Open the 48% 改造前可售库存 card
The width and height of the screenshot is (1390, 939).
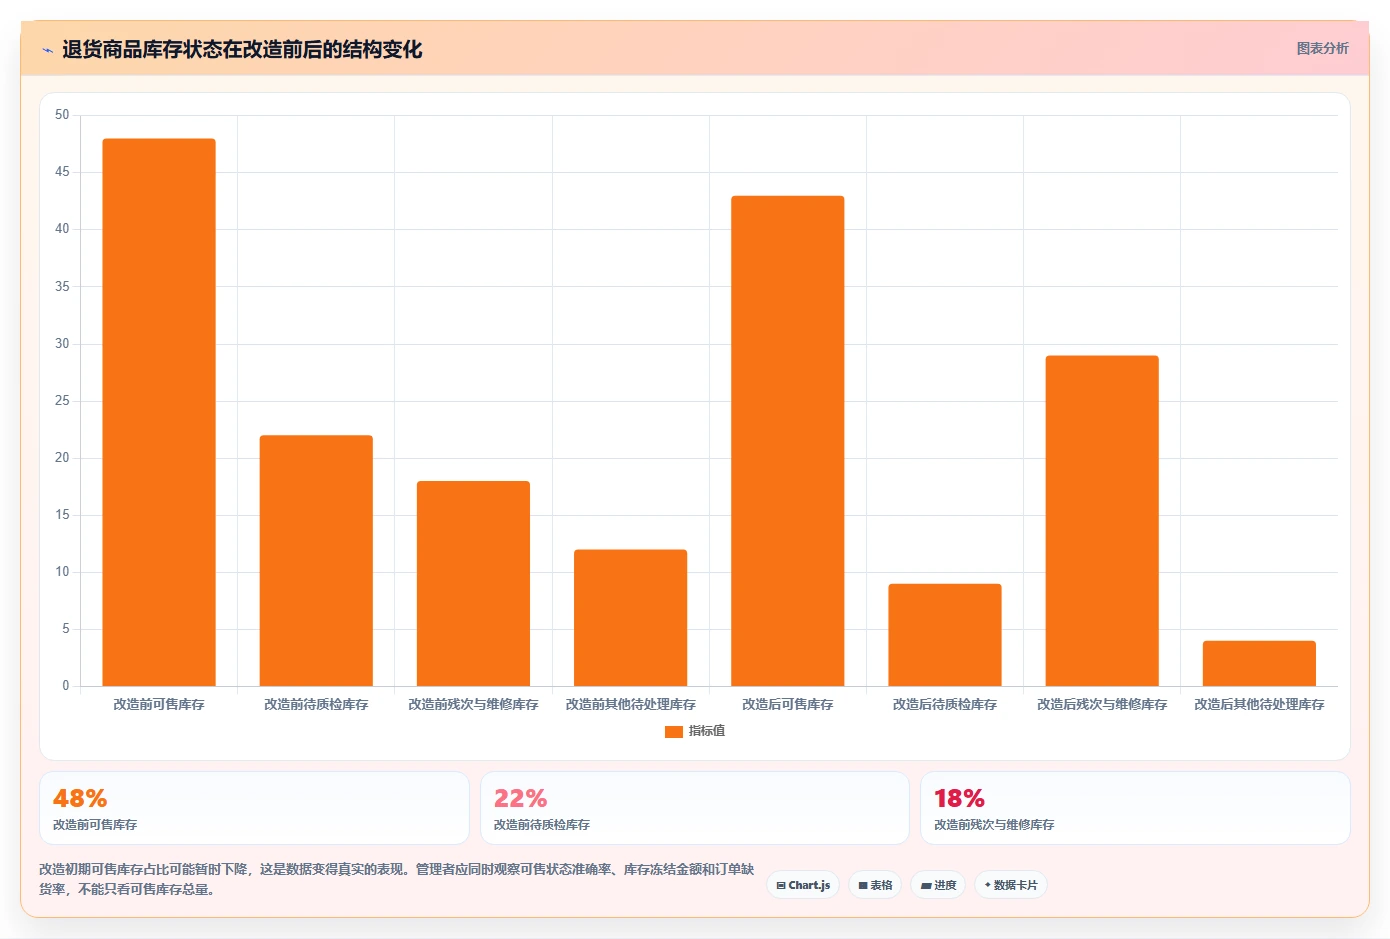[254, 808]
